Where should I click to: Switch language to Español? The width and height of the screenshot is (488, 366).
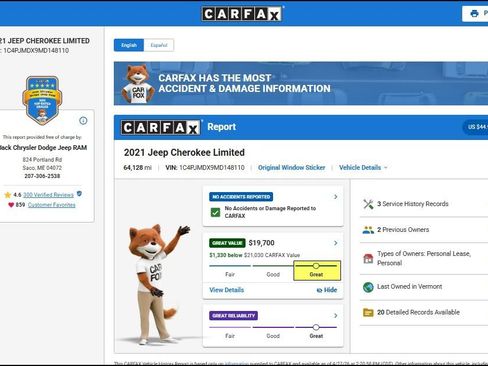point(159,45)
